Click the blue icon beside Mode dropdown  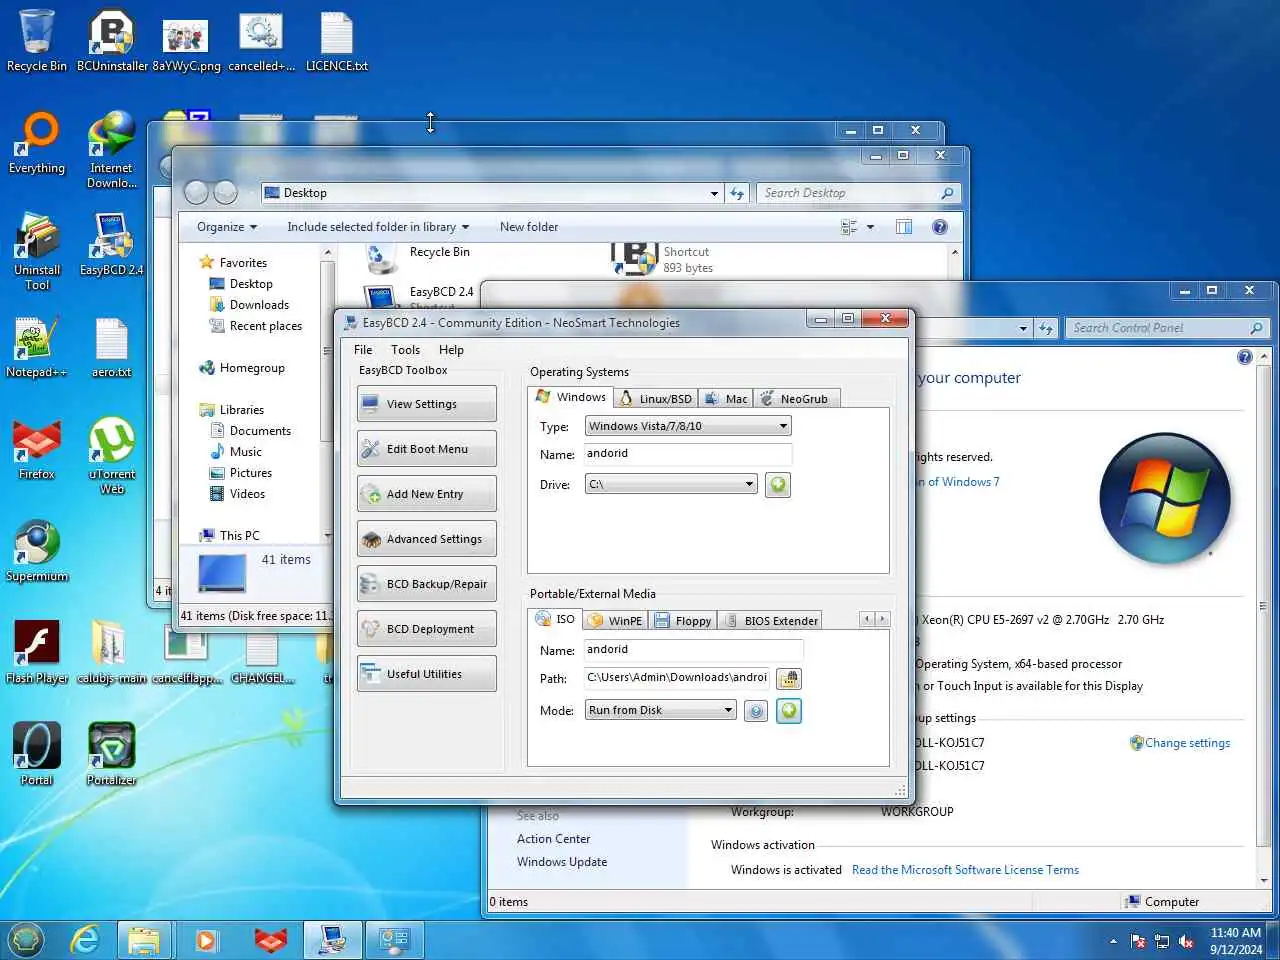point(756,711)
